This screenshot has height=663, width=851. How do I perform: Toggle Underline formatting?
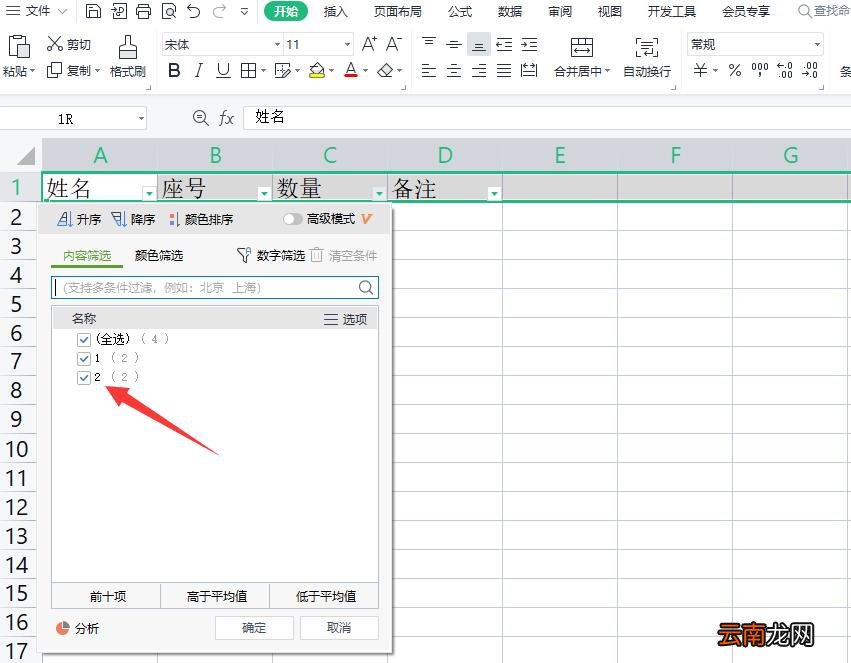point(223,70)
